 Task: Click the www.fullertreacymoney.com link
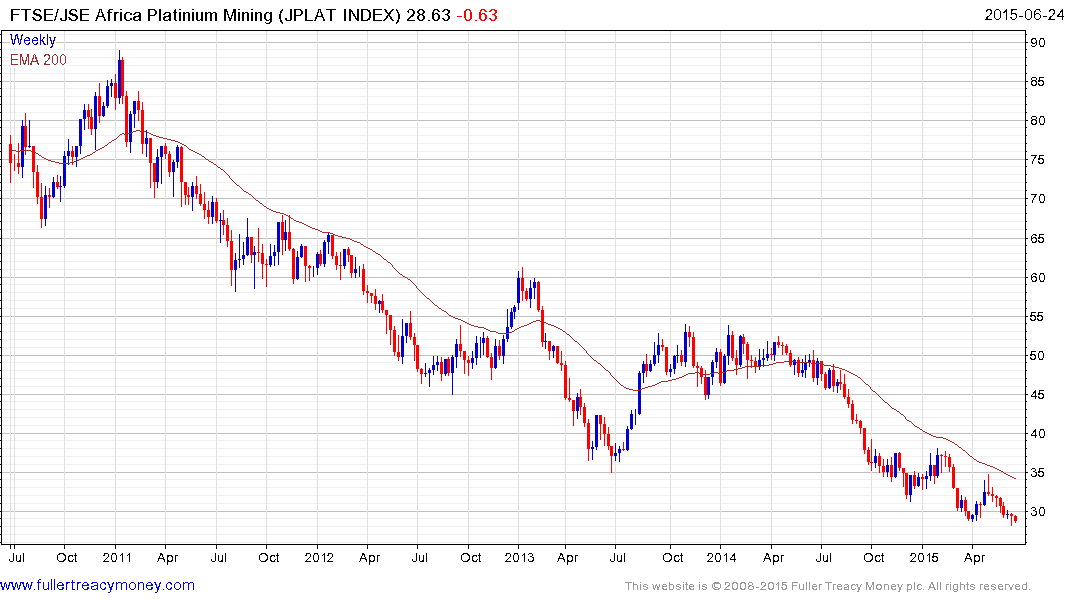pyautogui.click(x=98, y=585)
